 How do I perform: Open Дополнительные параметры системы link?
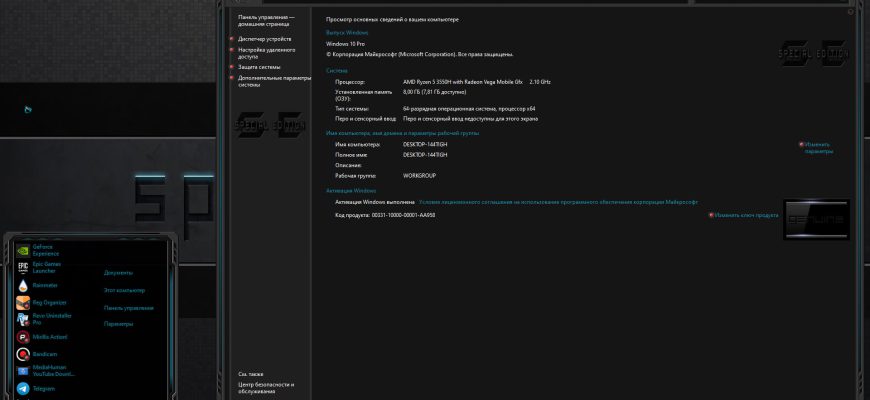[x=275, y=82]
